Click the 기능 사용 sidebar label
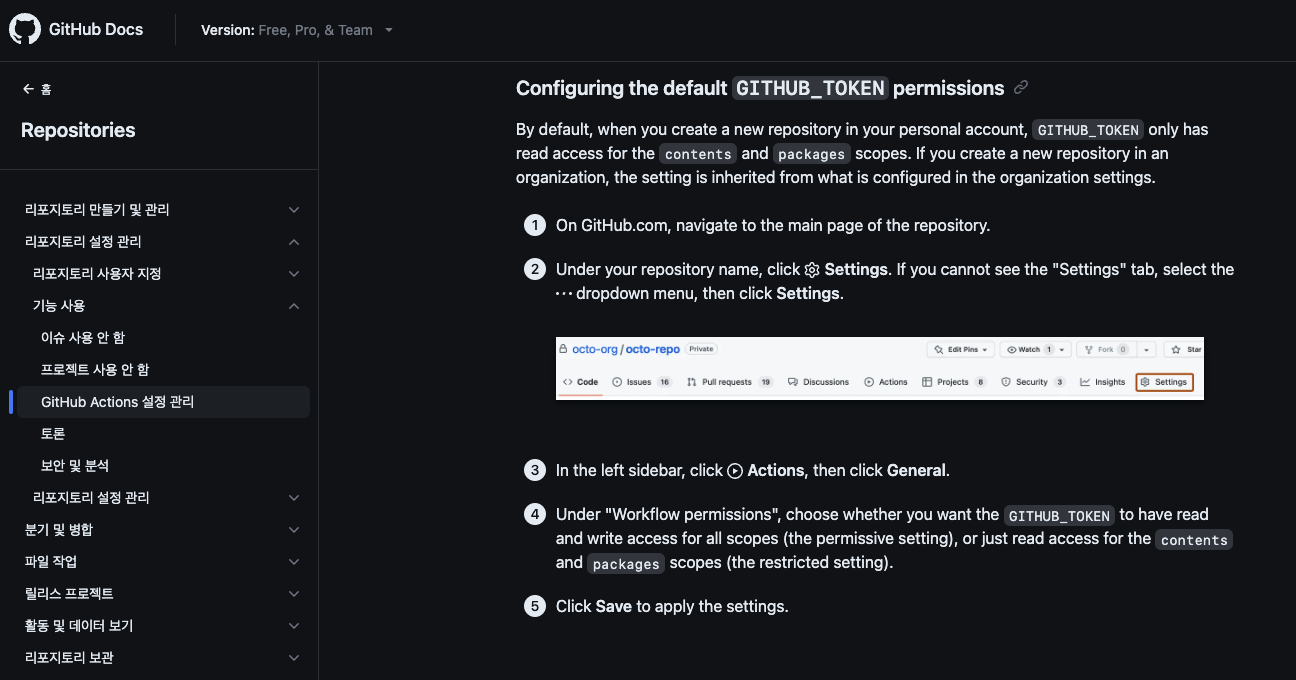 (x=59, y=306)
